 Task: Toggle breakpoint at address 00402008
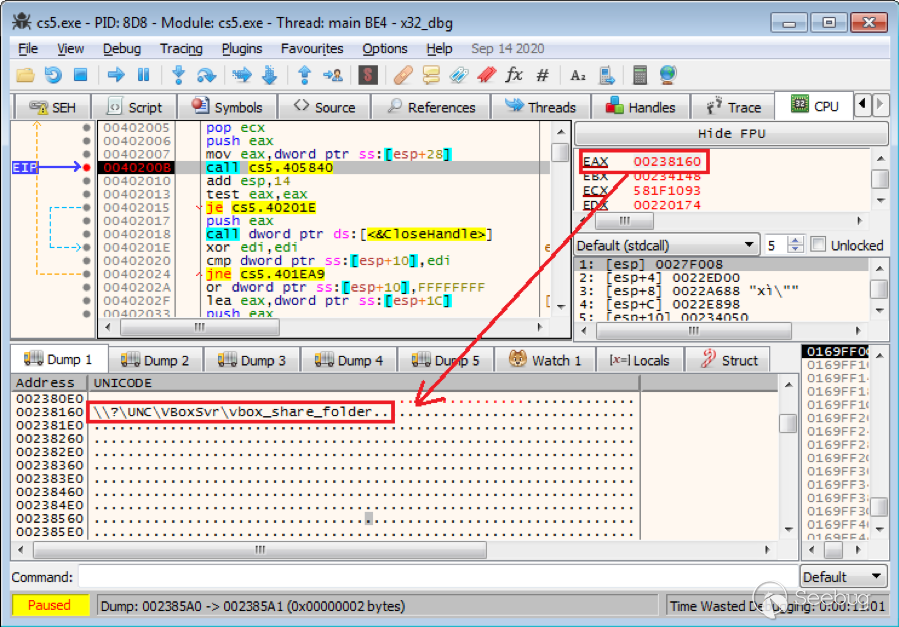87,168
